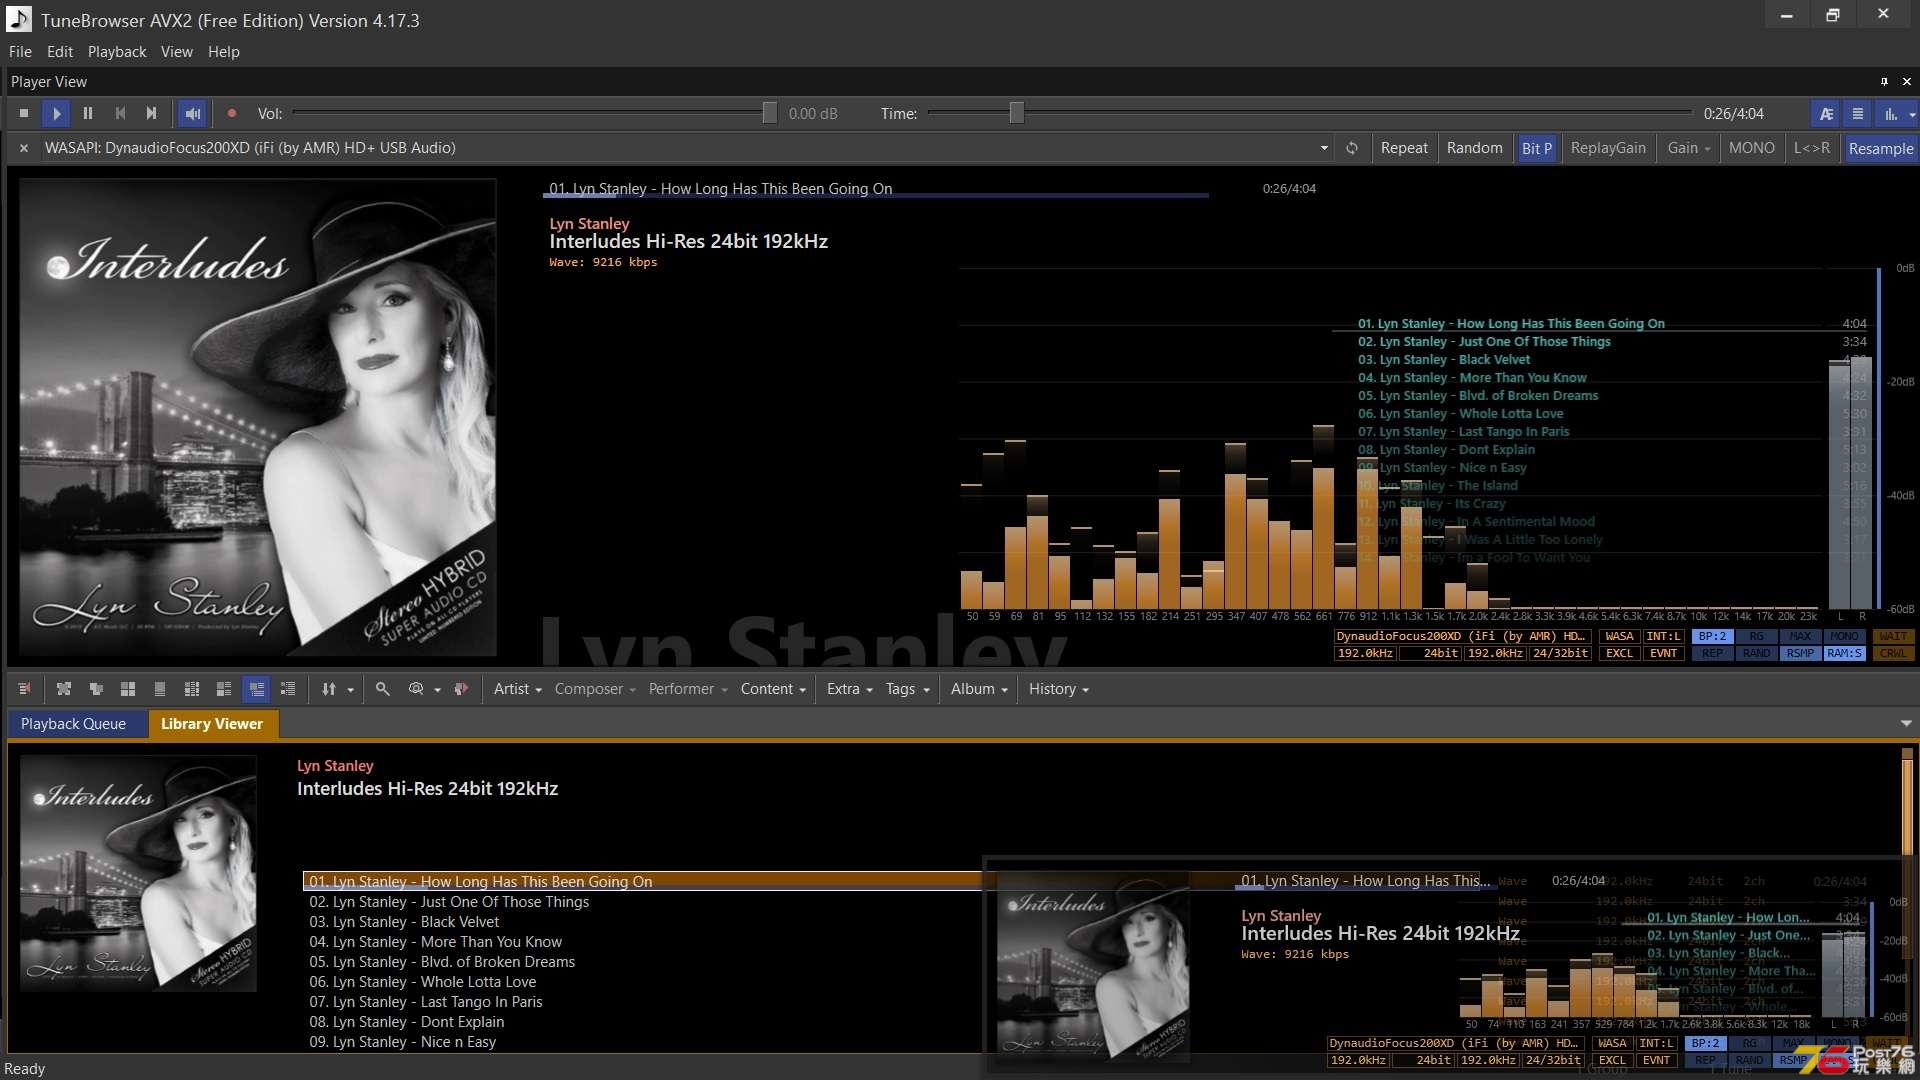The image size is (1920, 1080).
Task: Open the WASAPI output device dropdown
Action: tap(1324, 148)
